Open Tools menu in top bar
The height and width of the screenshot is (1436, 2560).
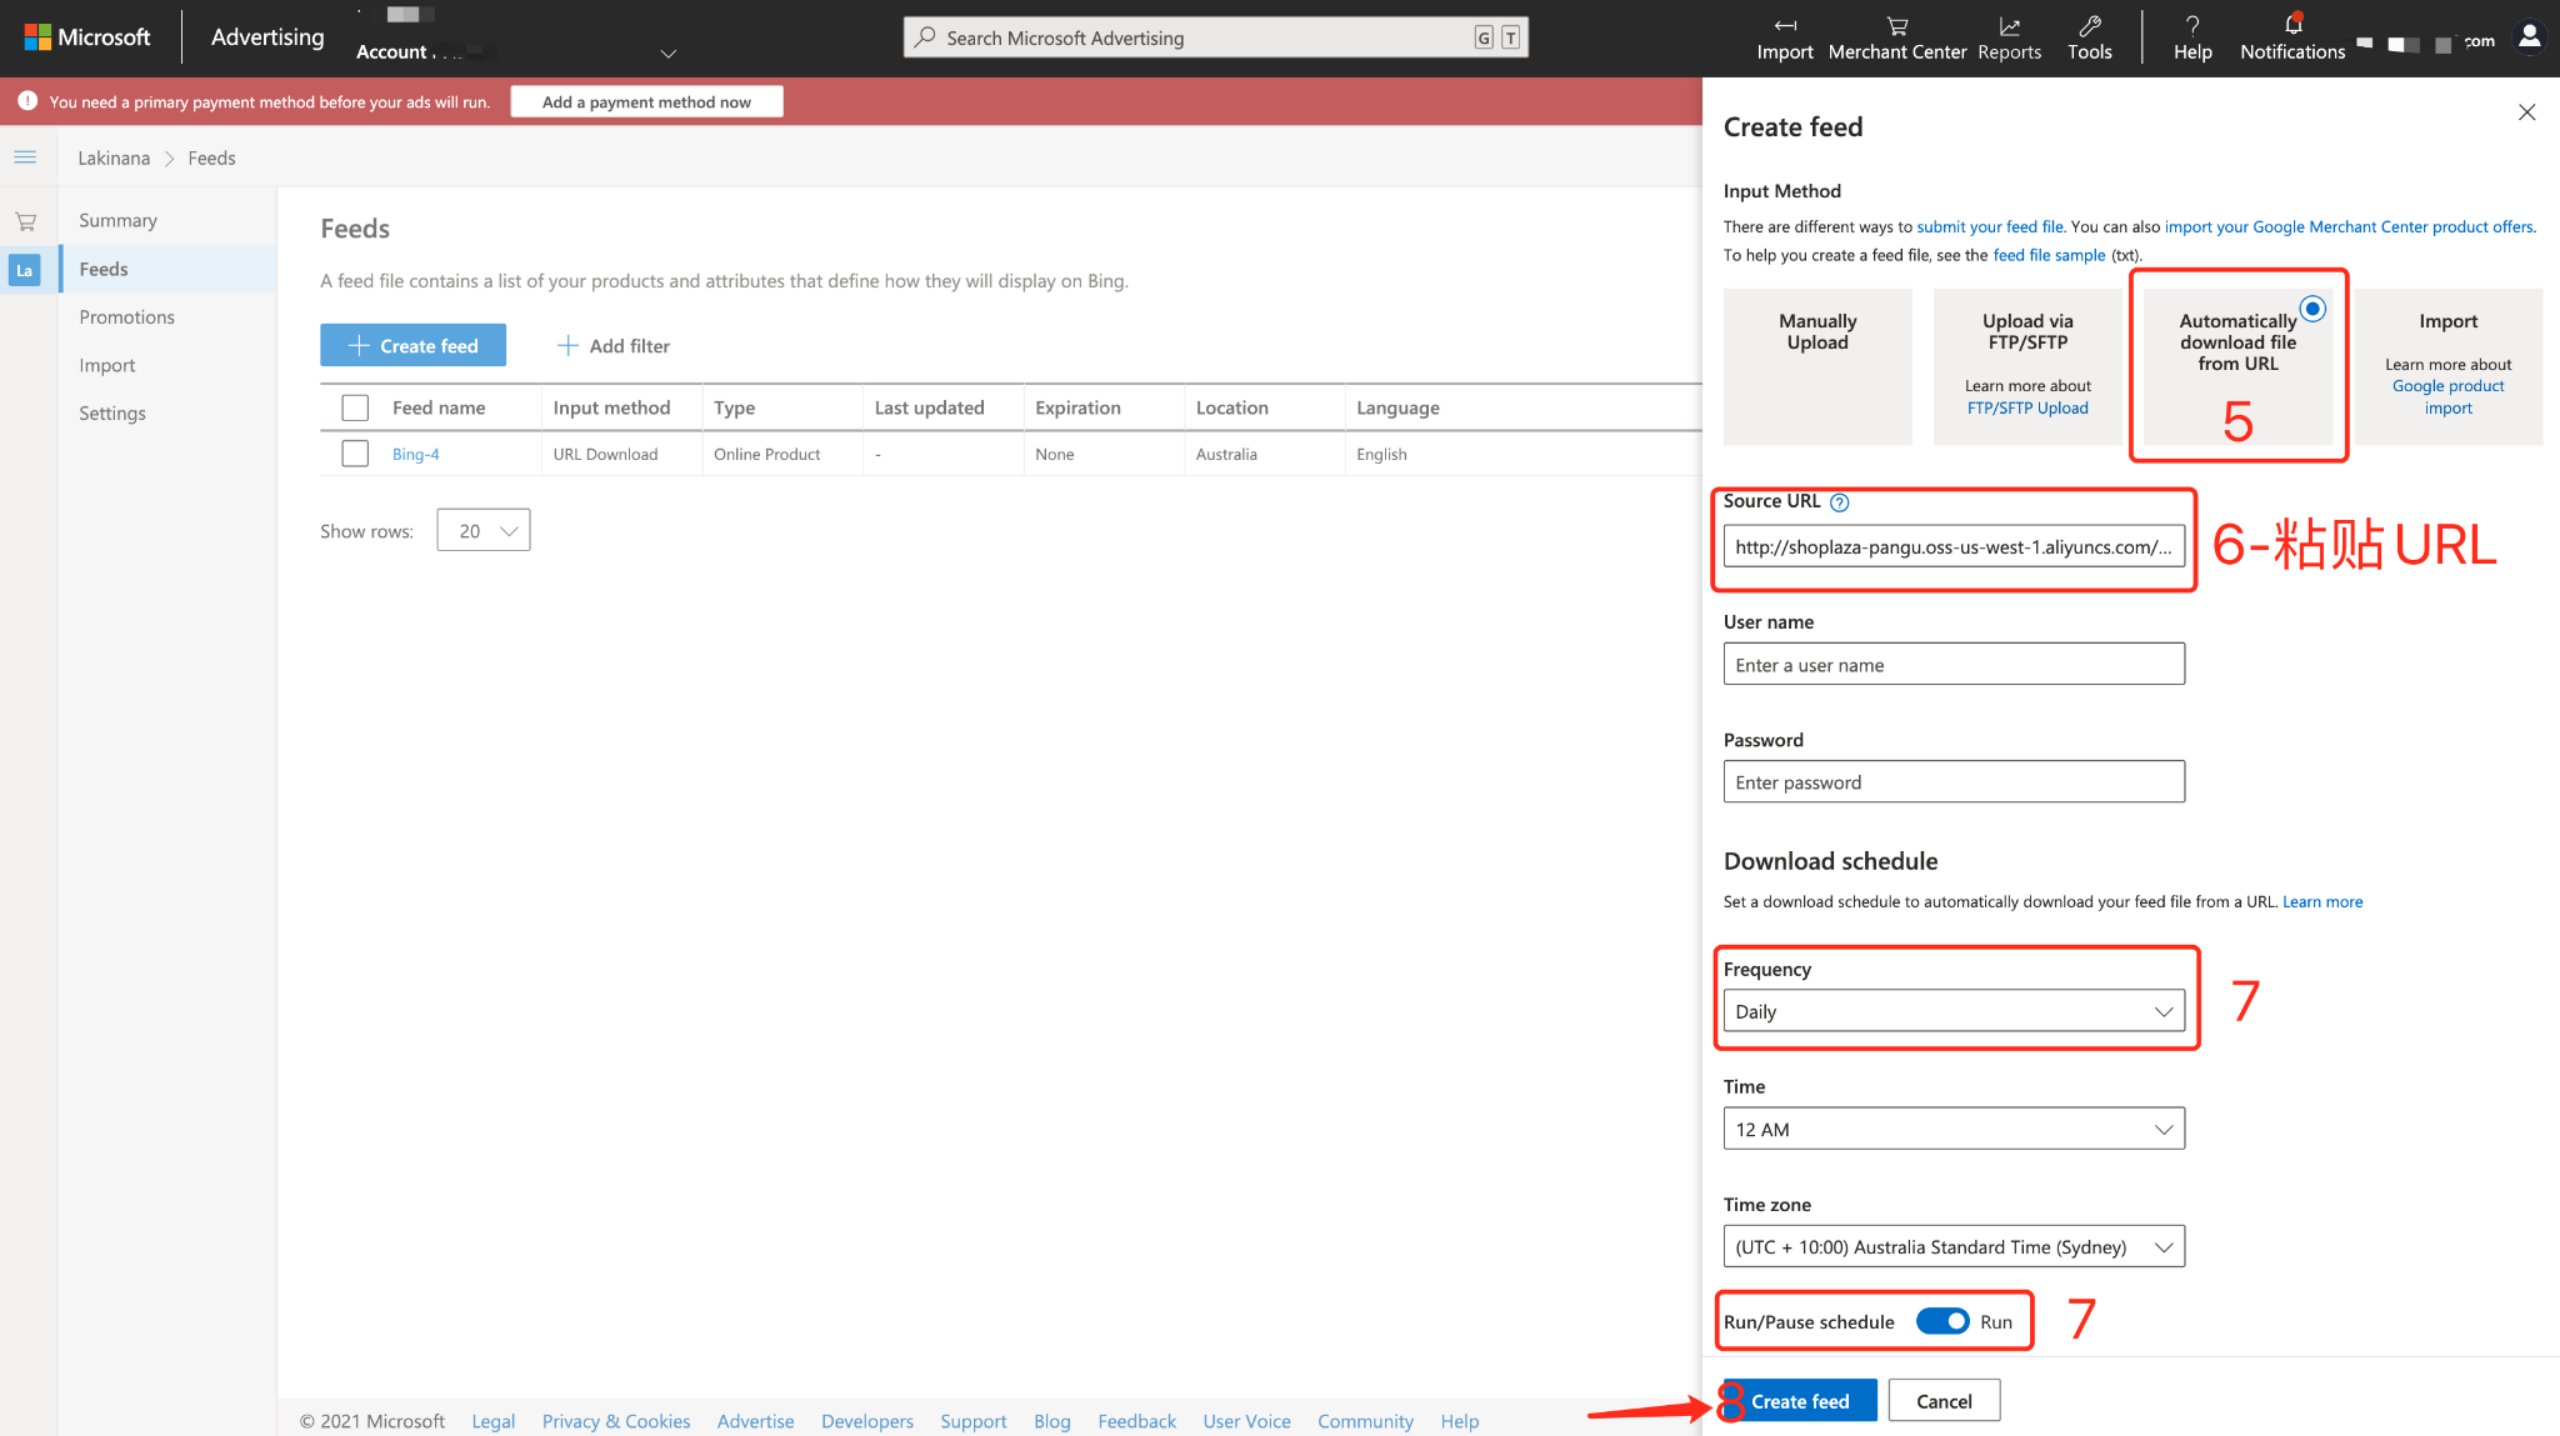pyautogui.click(x=2089, y=38)
